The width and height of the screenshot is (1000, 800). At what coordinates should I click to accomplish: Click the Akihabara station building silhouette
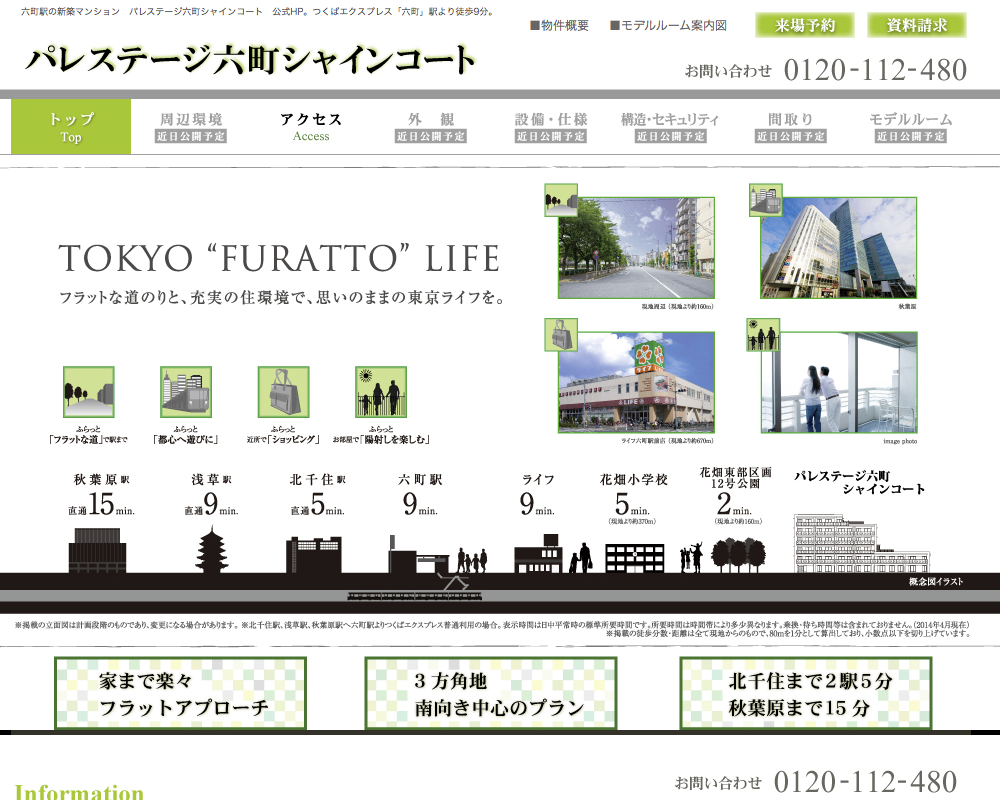pos(97,551)
